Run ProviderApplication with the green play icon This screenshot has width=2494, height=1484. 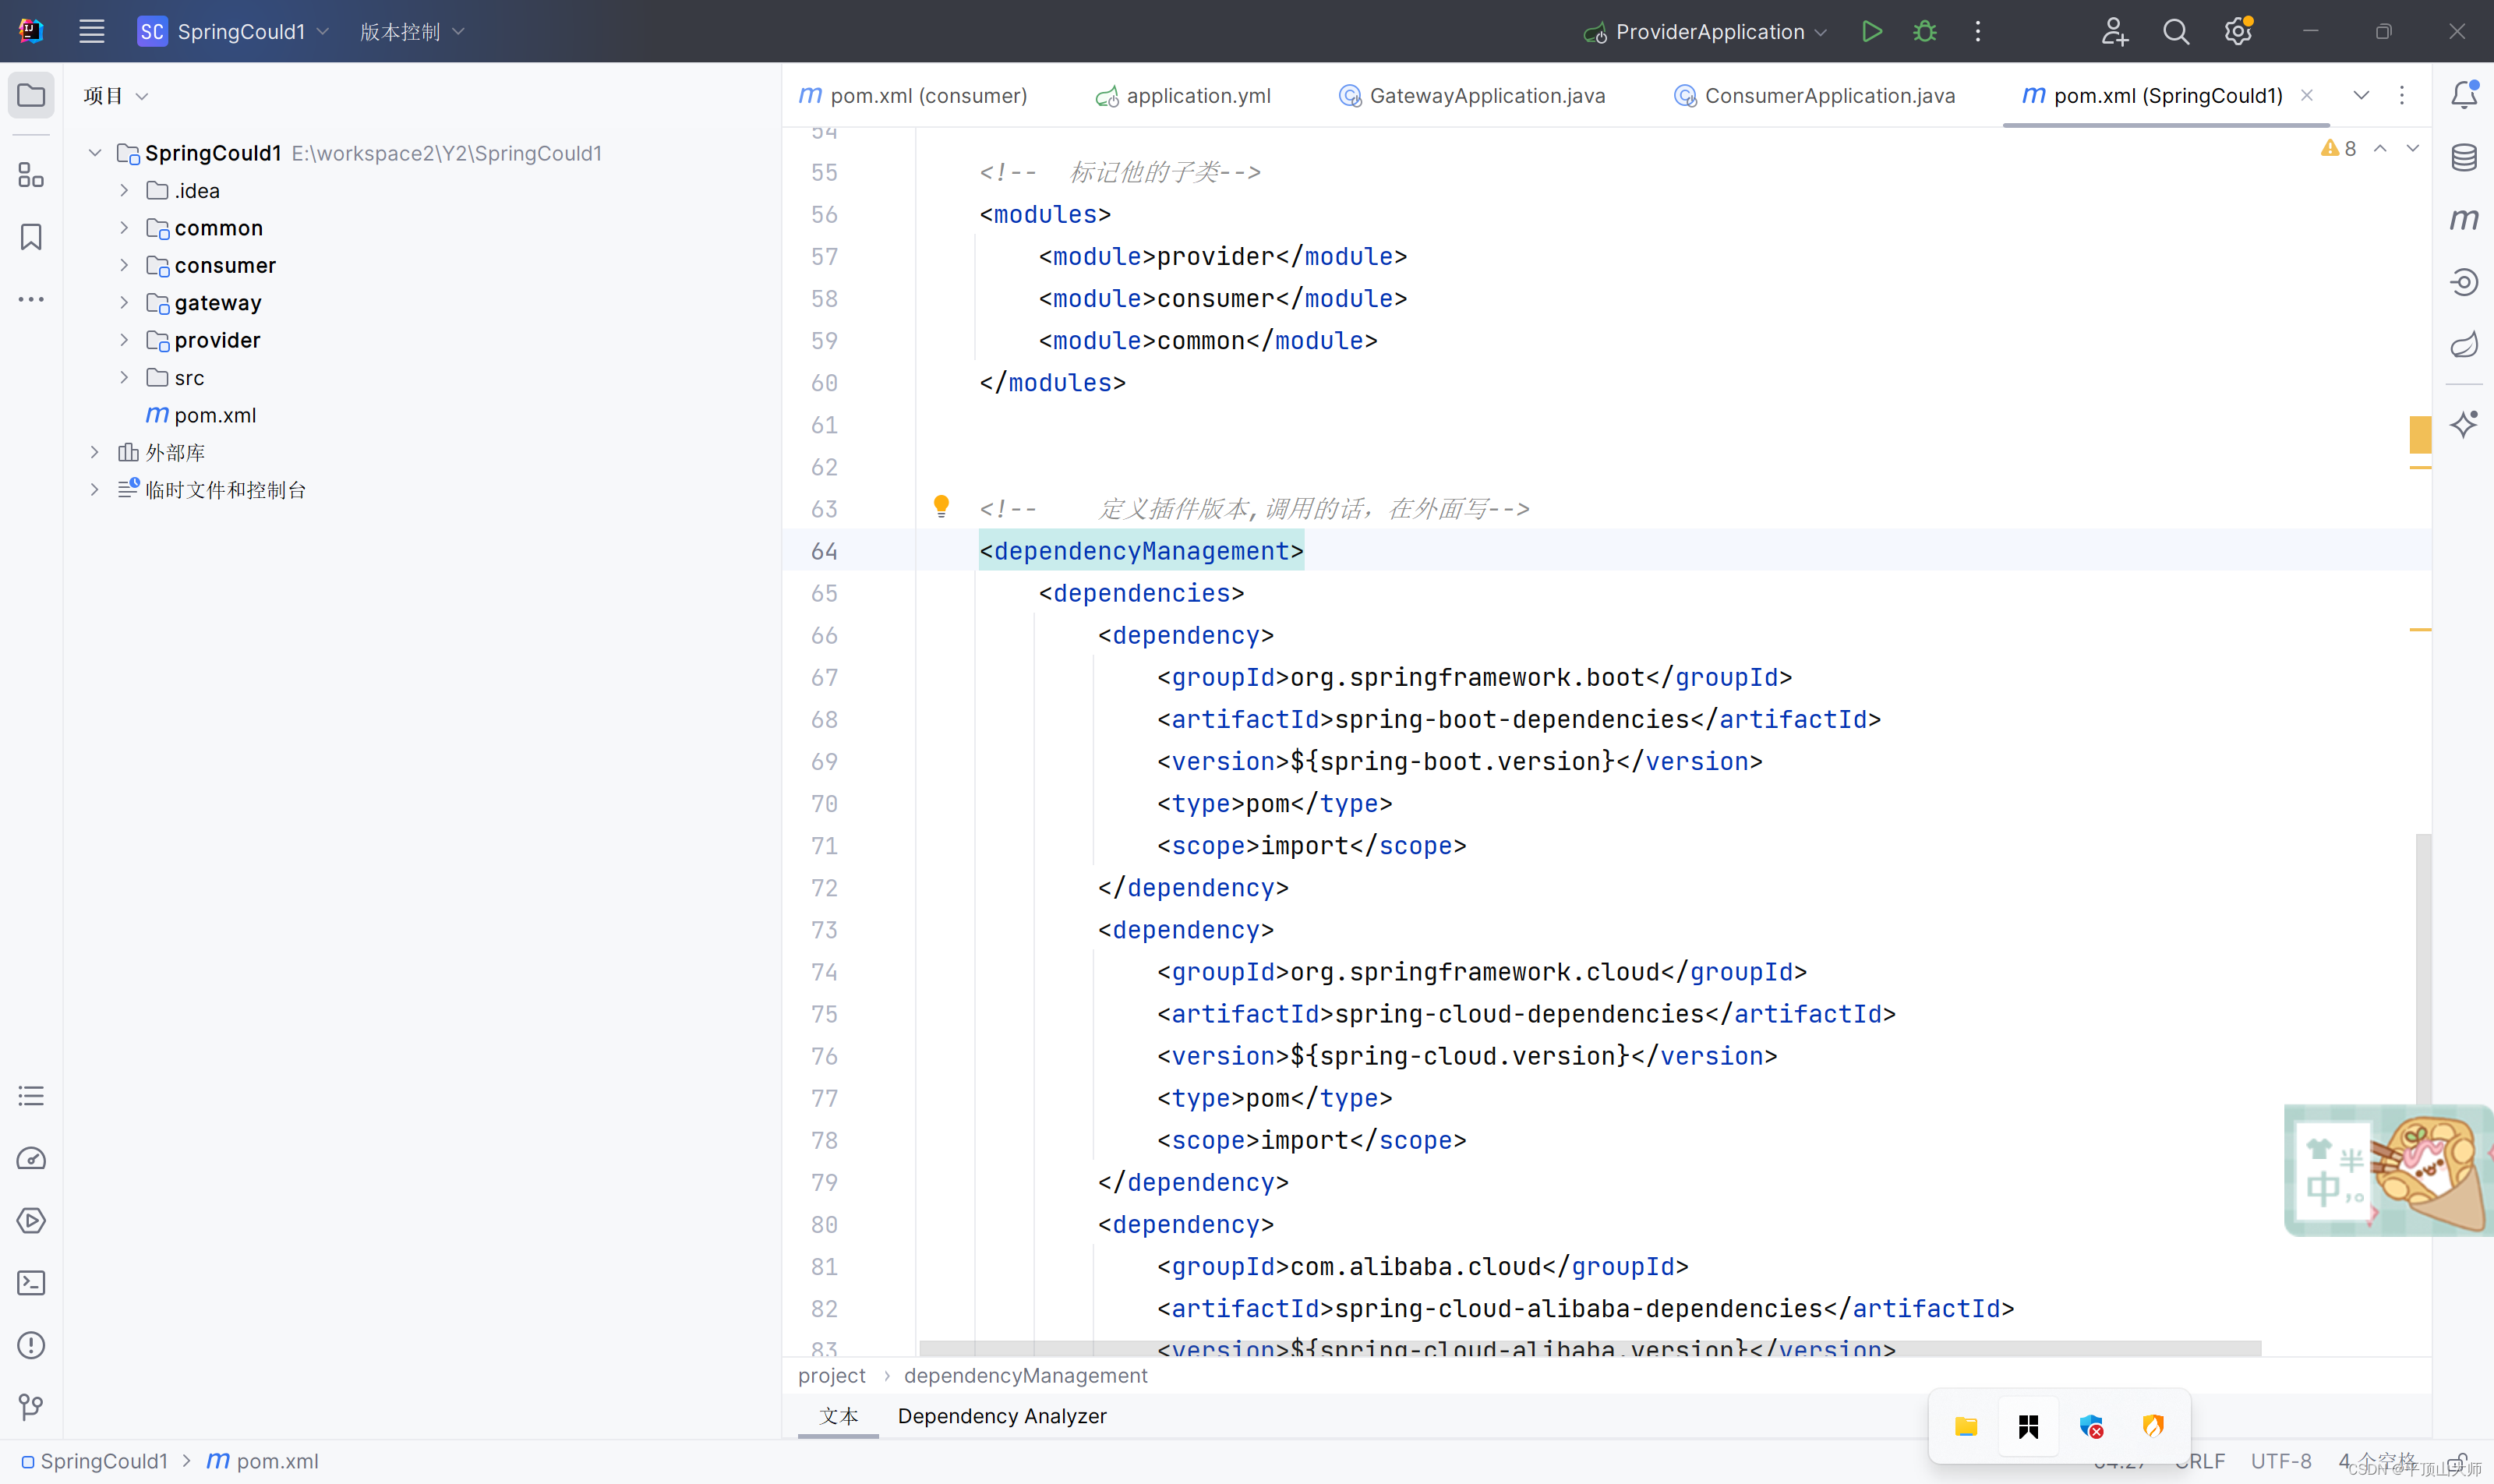(1872, 31)
